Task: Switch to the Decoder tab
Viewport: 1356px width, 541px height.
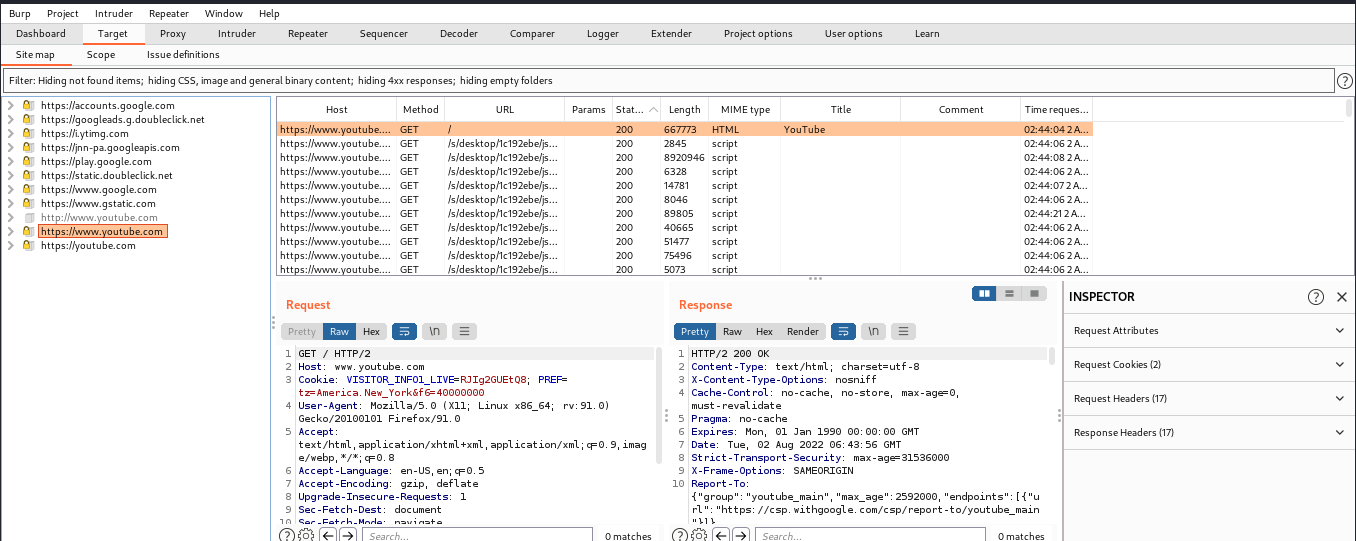Action: 459,33
